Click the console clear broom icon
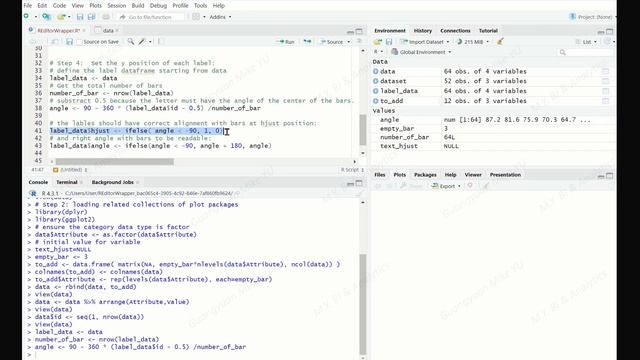 (x=359, y=194)
